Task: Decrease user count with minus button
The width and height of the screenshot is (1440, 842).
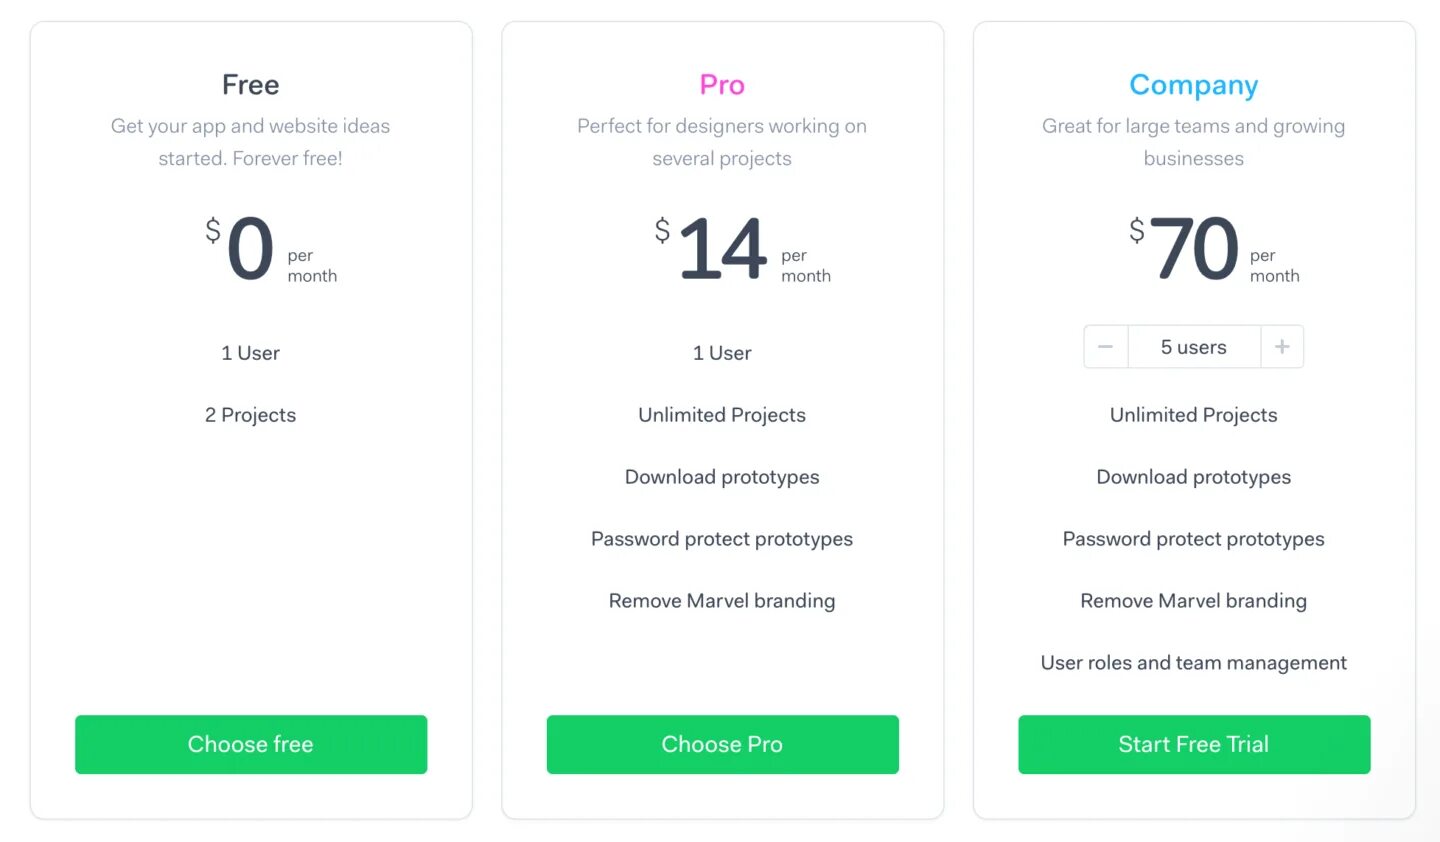Action: pos(1105,347)
